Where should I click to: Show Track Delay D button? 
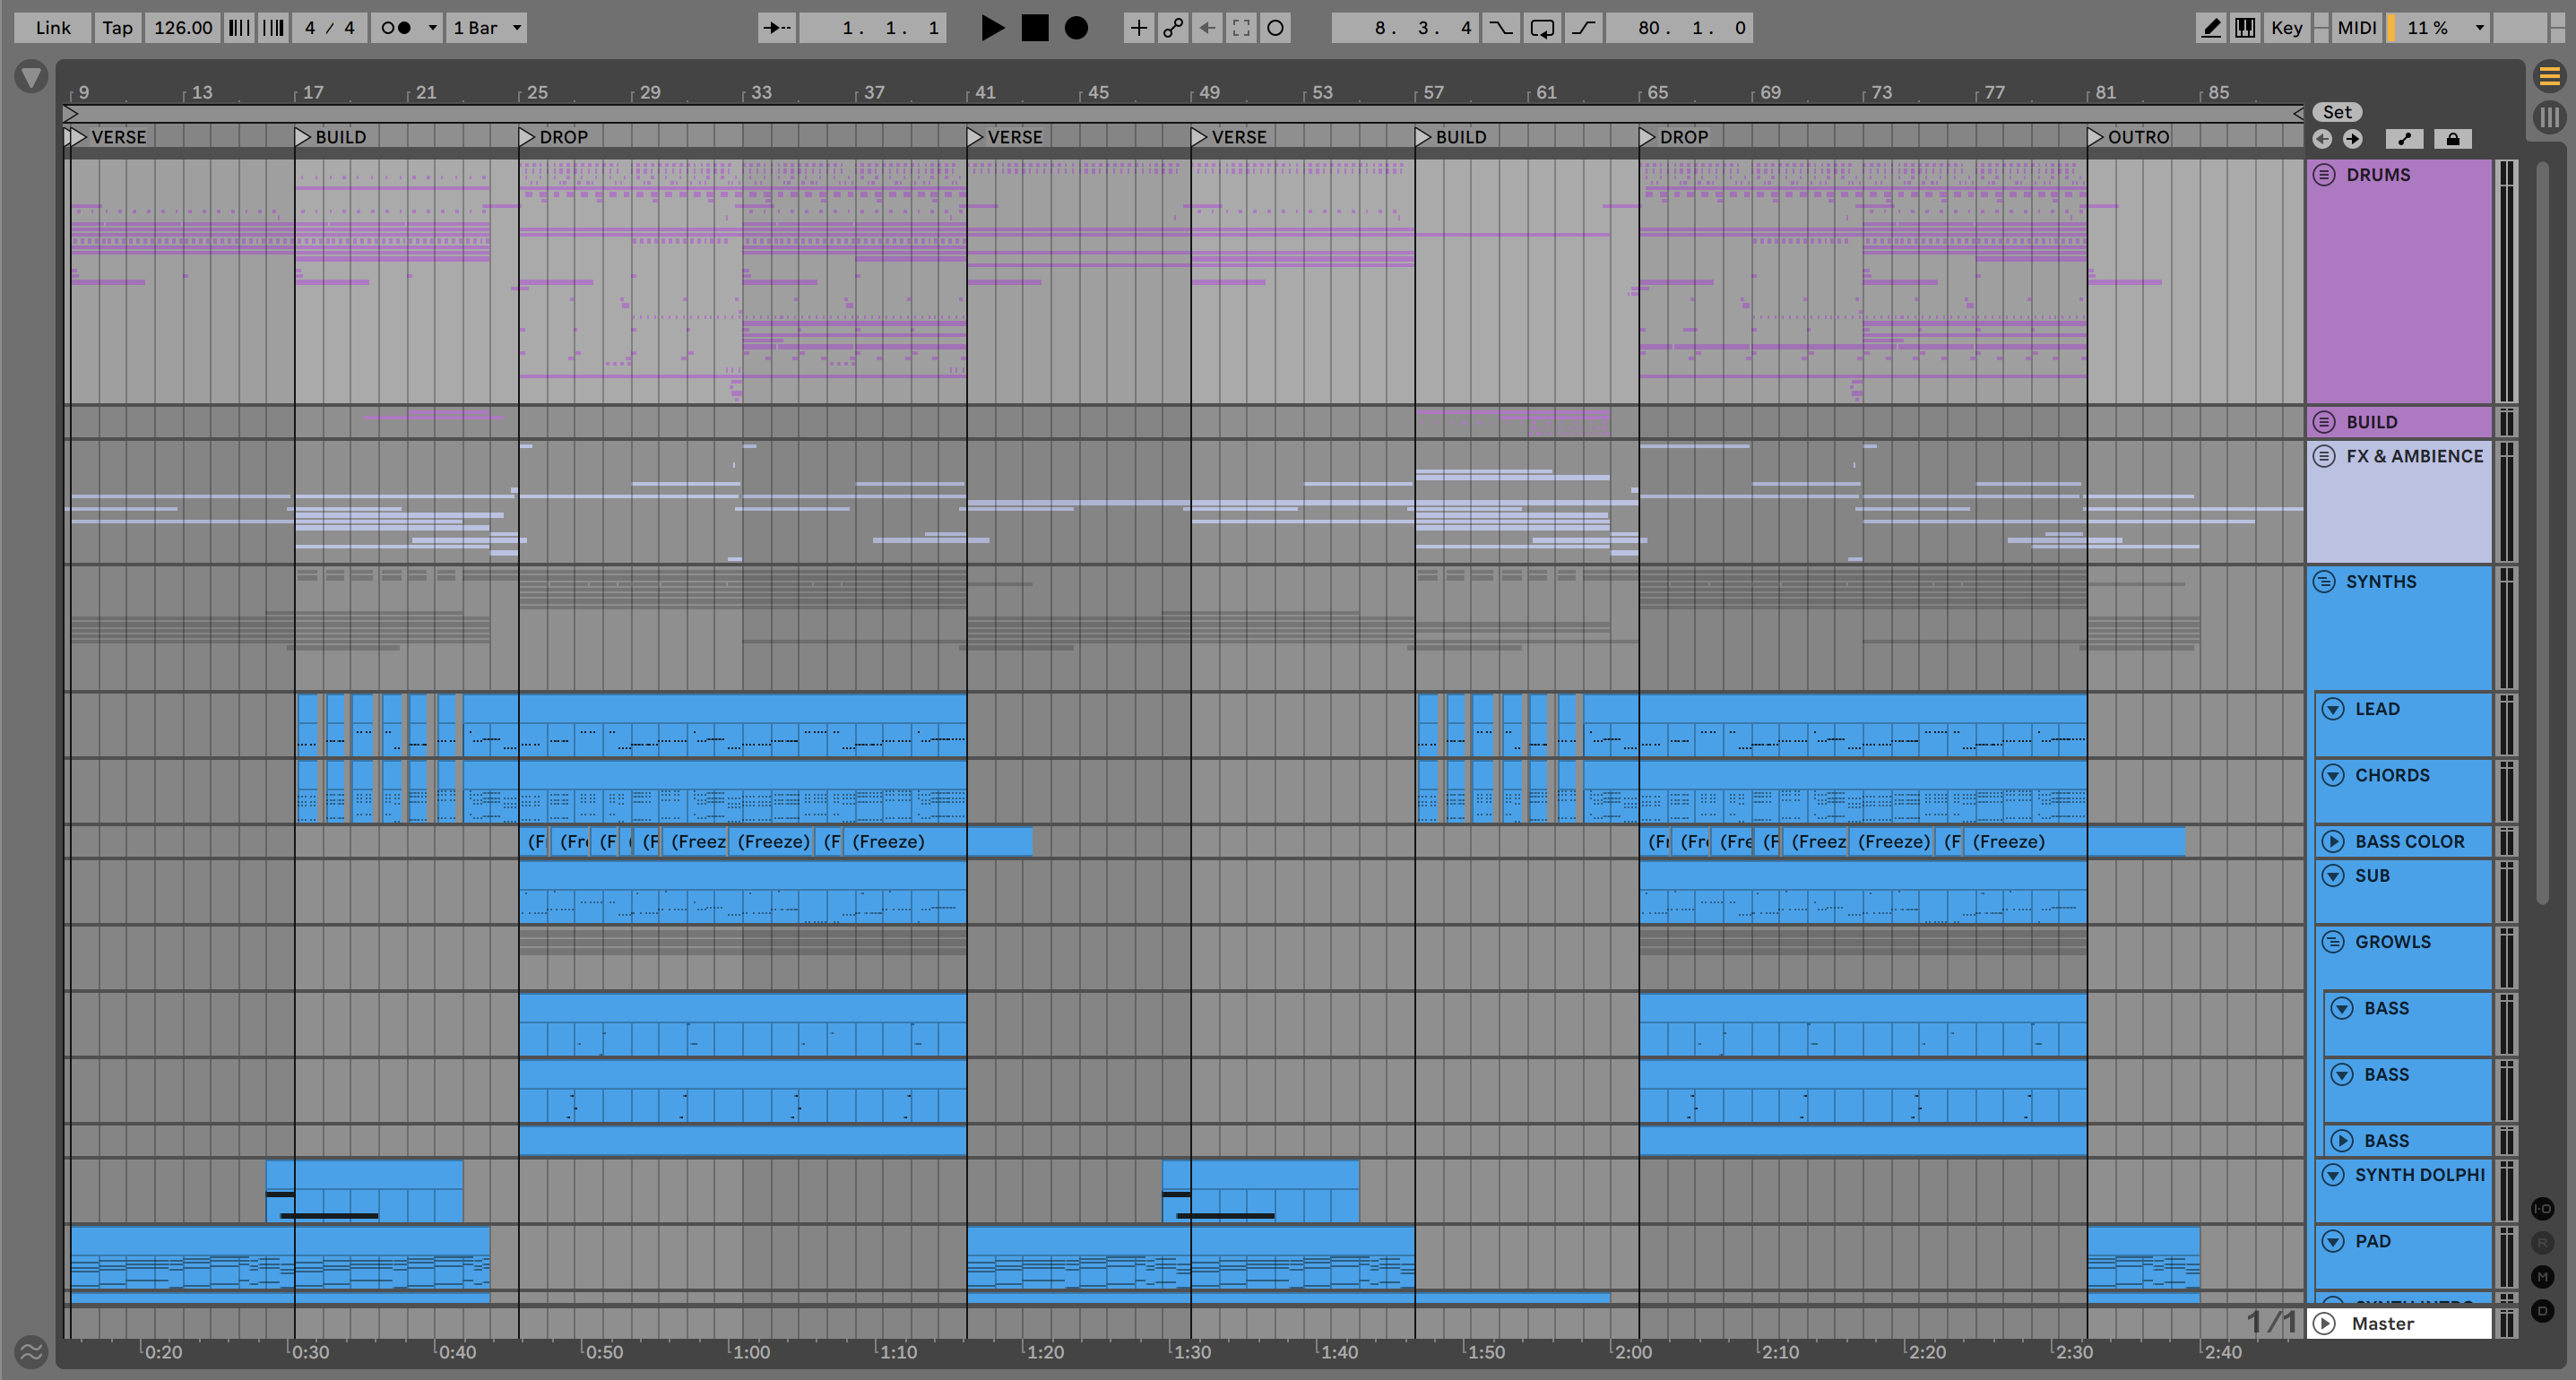click(x=2543, y=1311)
